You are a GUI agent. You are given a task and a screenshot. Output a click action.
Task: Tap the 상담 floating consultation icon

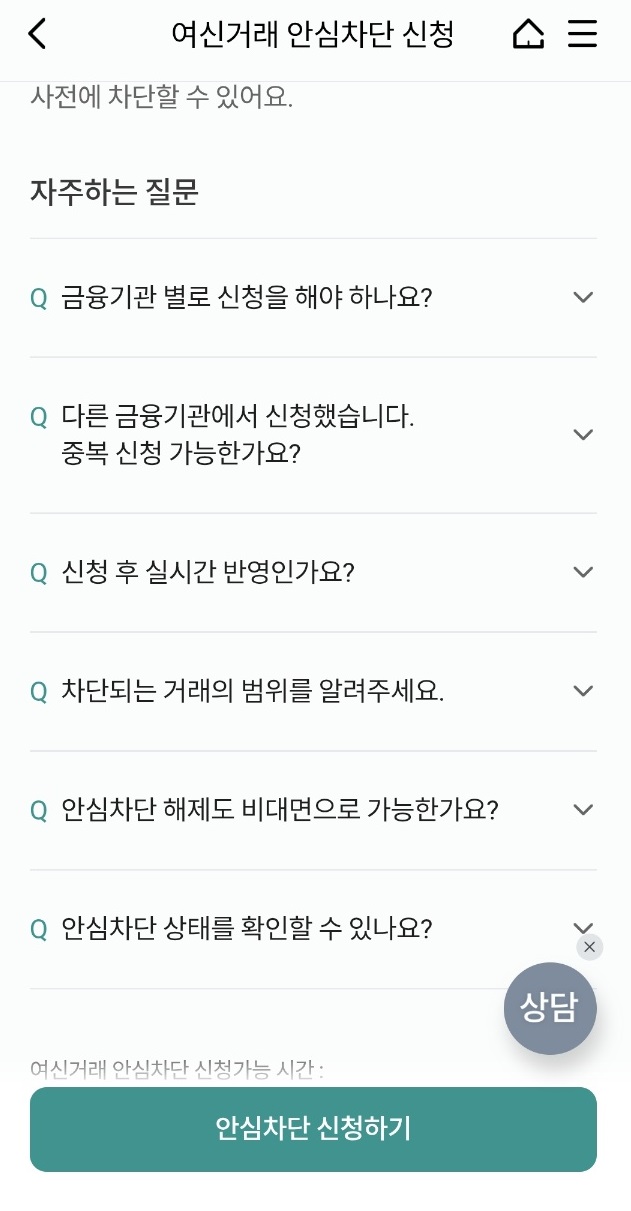tap(549, 1008)
